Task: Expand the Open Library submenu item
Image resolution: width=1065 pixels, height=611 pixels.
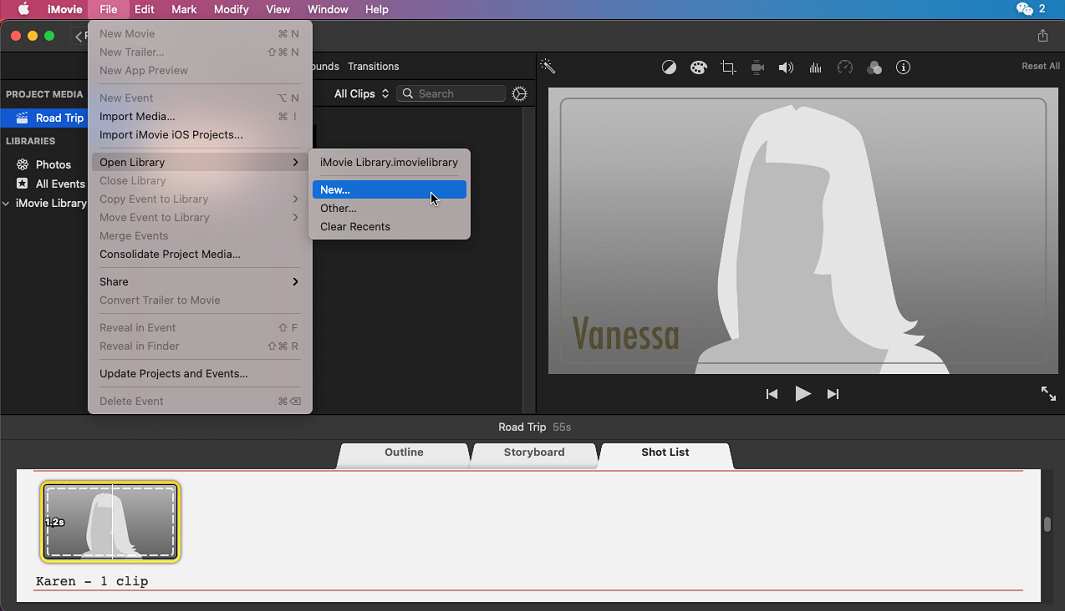Action: (200, 162)
